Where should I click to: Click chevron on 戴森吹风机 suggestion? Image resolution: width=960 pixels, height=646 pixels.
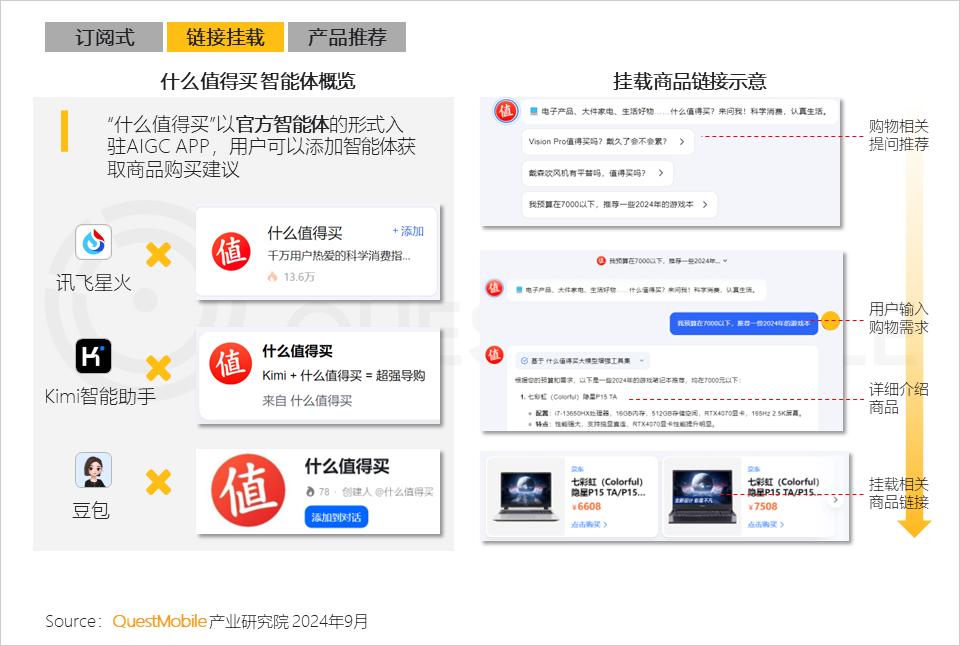coord(661,173)
